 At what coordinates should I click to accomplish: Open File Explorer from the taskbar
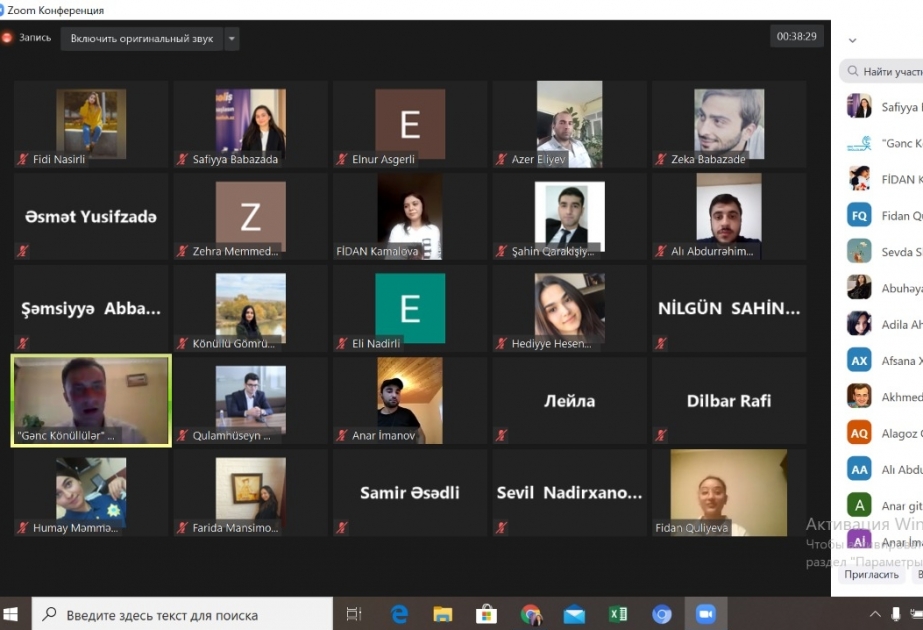[x=443, y=615]
